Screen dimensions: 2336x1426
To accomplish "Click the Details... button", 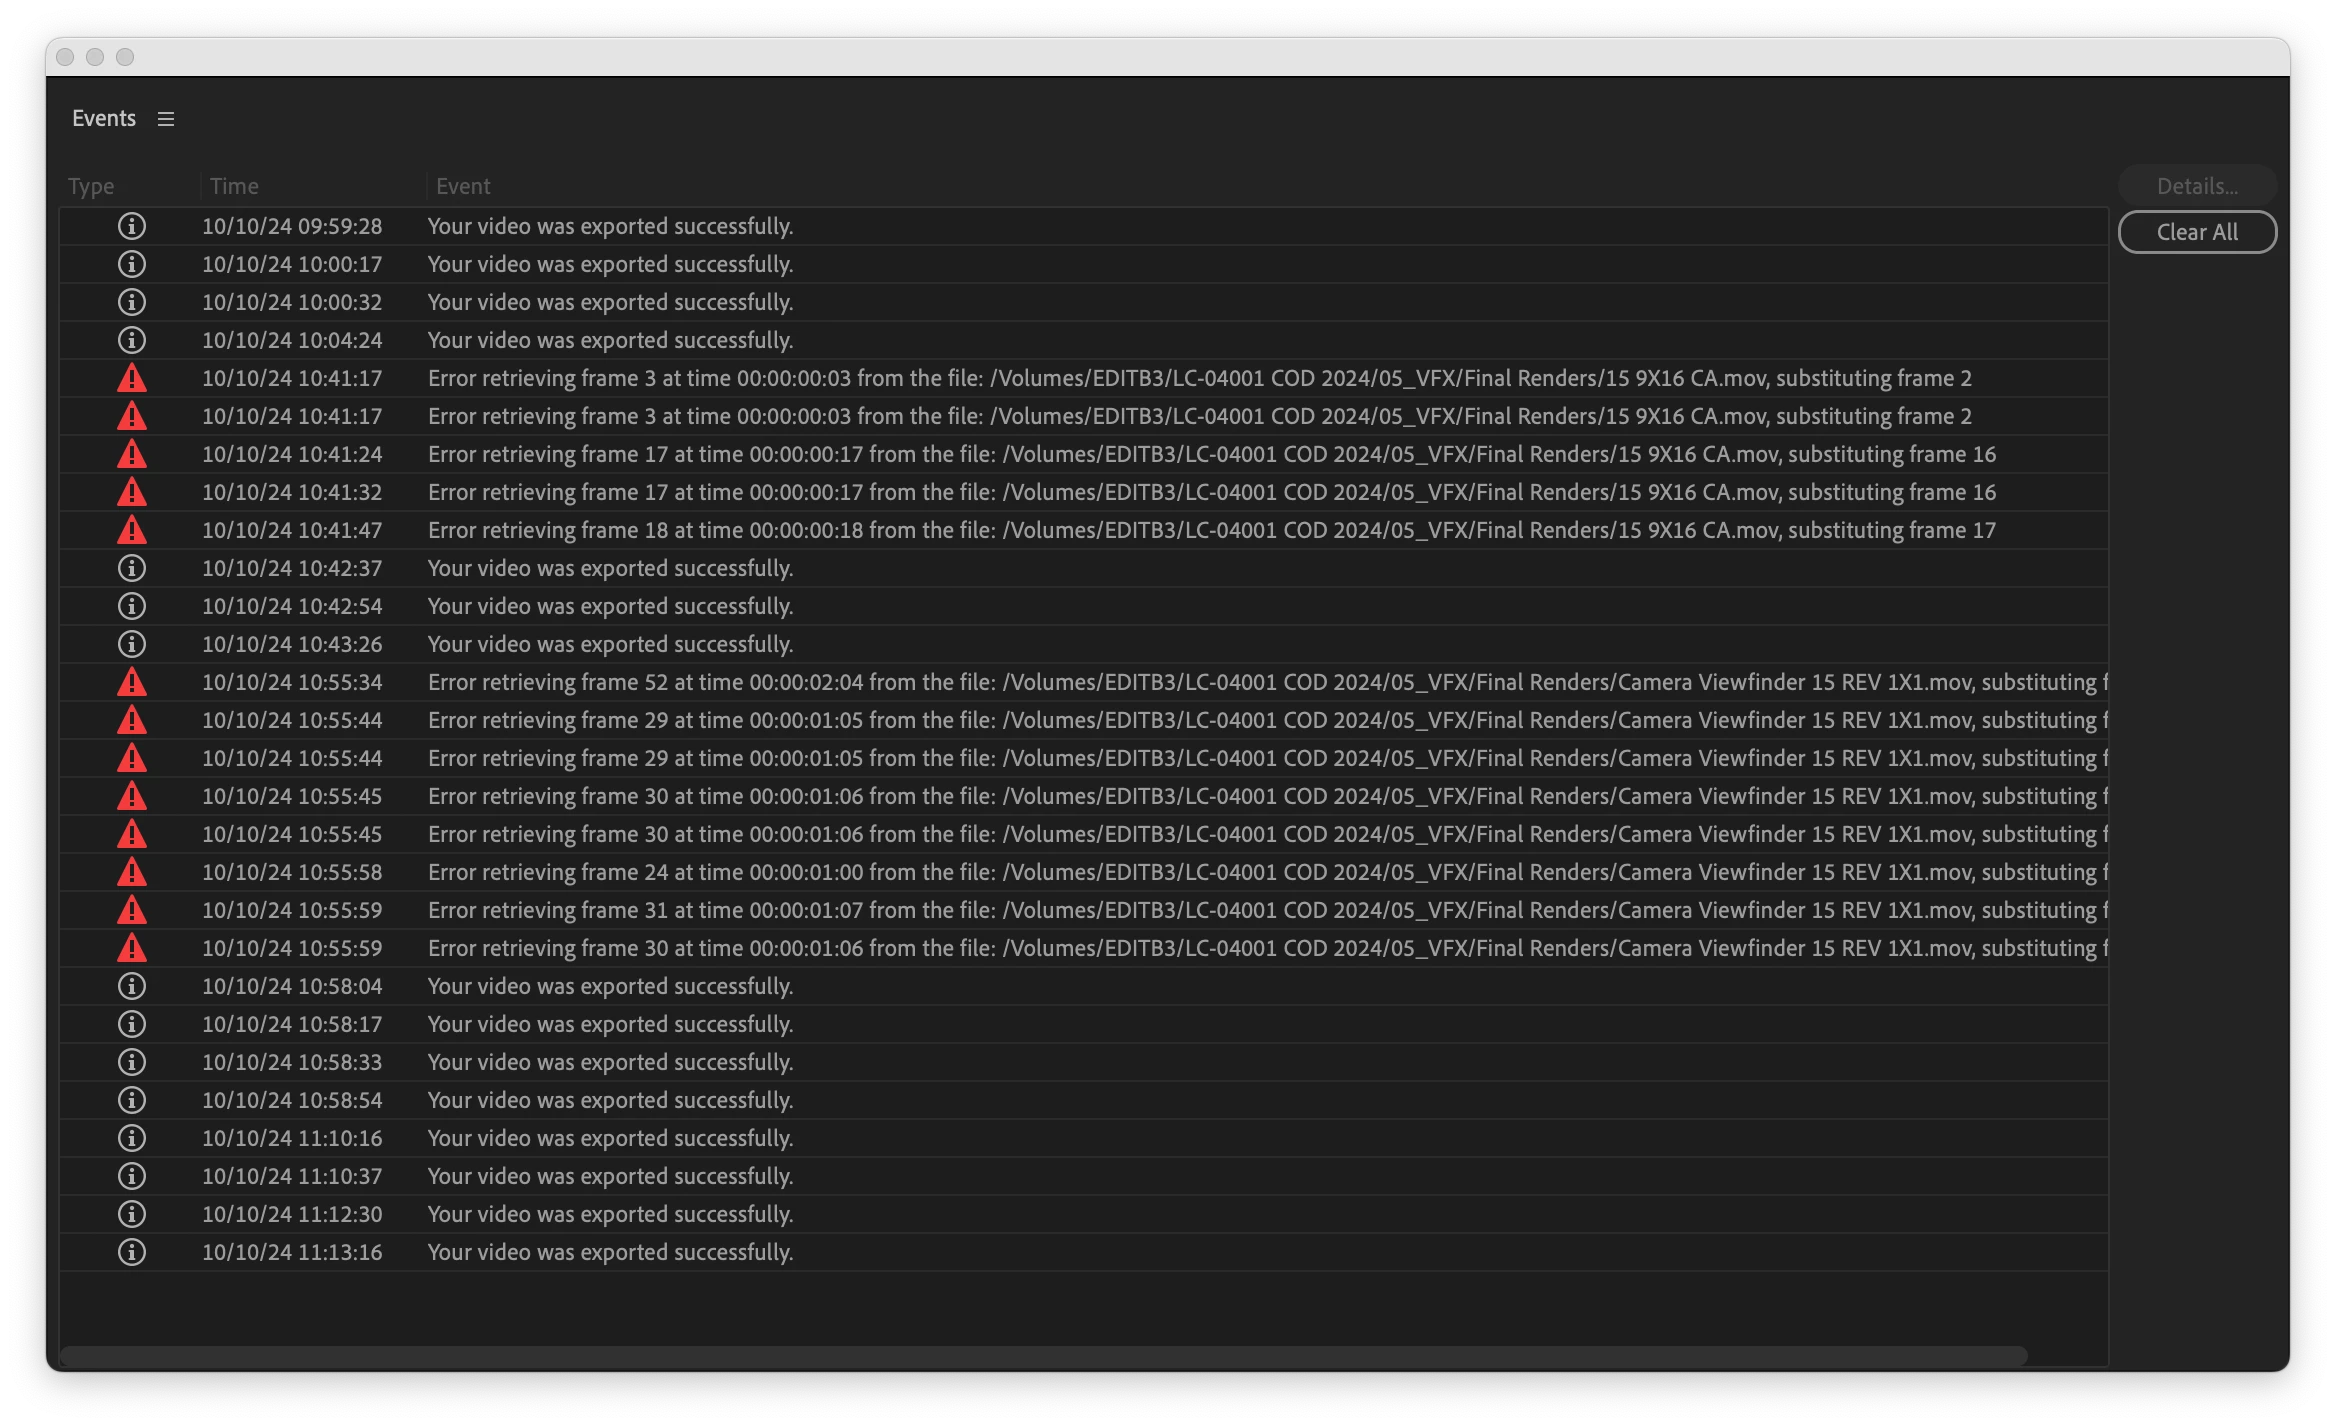I will (x=2197, y=186).
